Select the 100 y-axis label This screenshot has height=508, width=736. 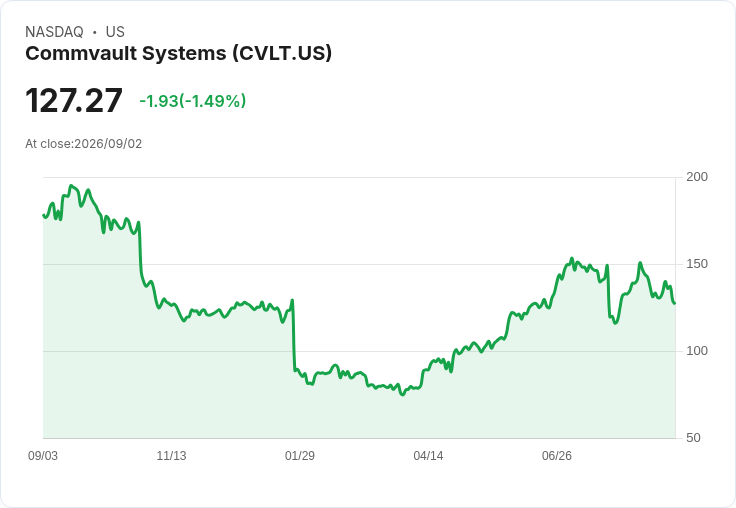pos(697,351)
